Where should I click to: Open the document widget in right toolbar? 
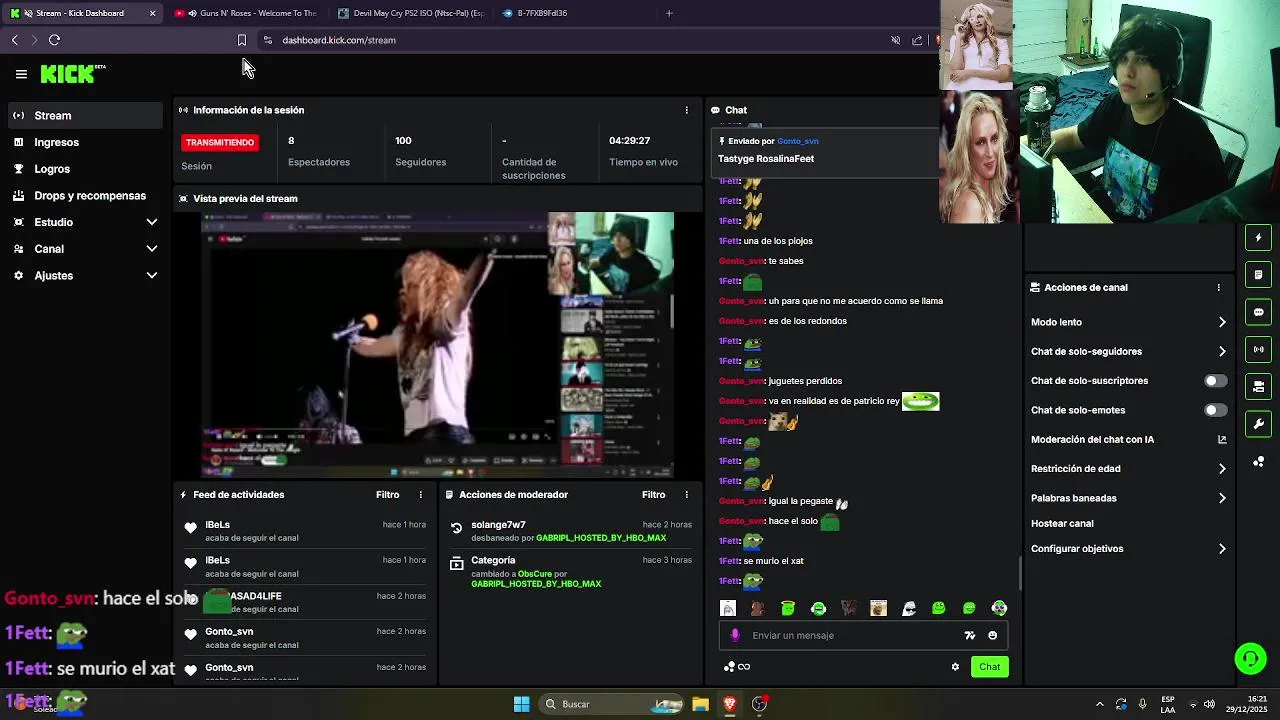pos(1258,275)
